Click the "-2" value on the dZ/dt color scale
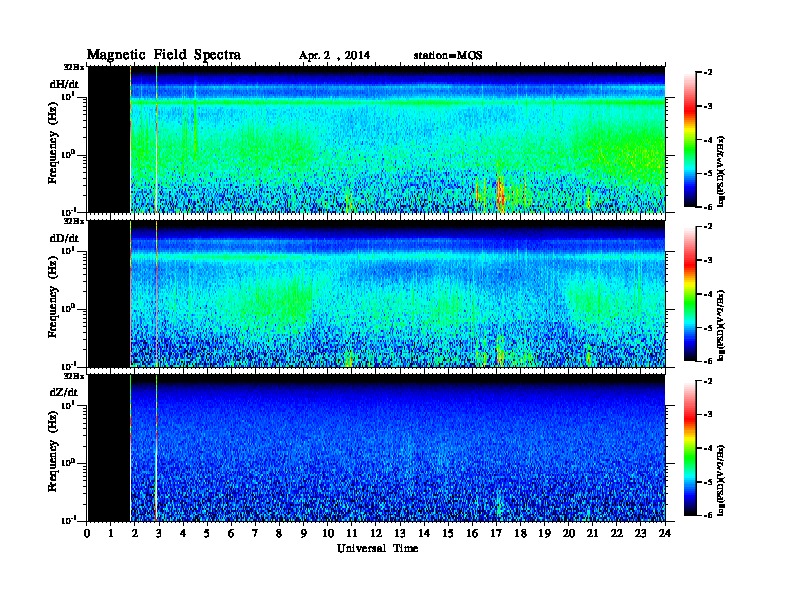792x612 pixels. 708,381
